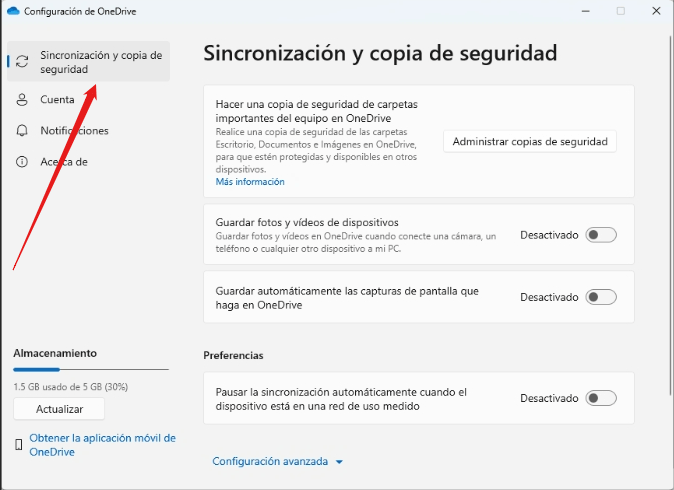This screenshot has width=674, height=490.
Task: Click the storage usage progress bar
Action: click(91, 369)
